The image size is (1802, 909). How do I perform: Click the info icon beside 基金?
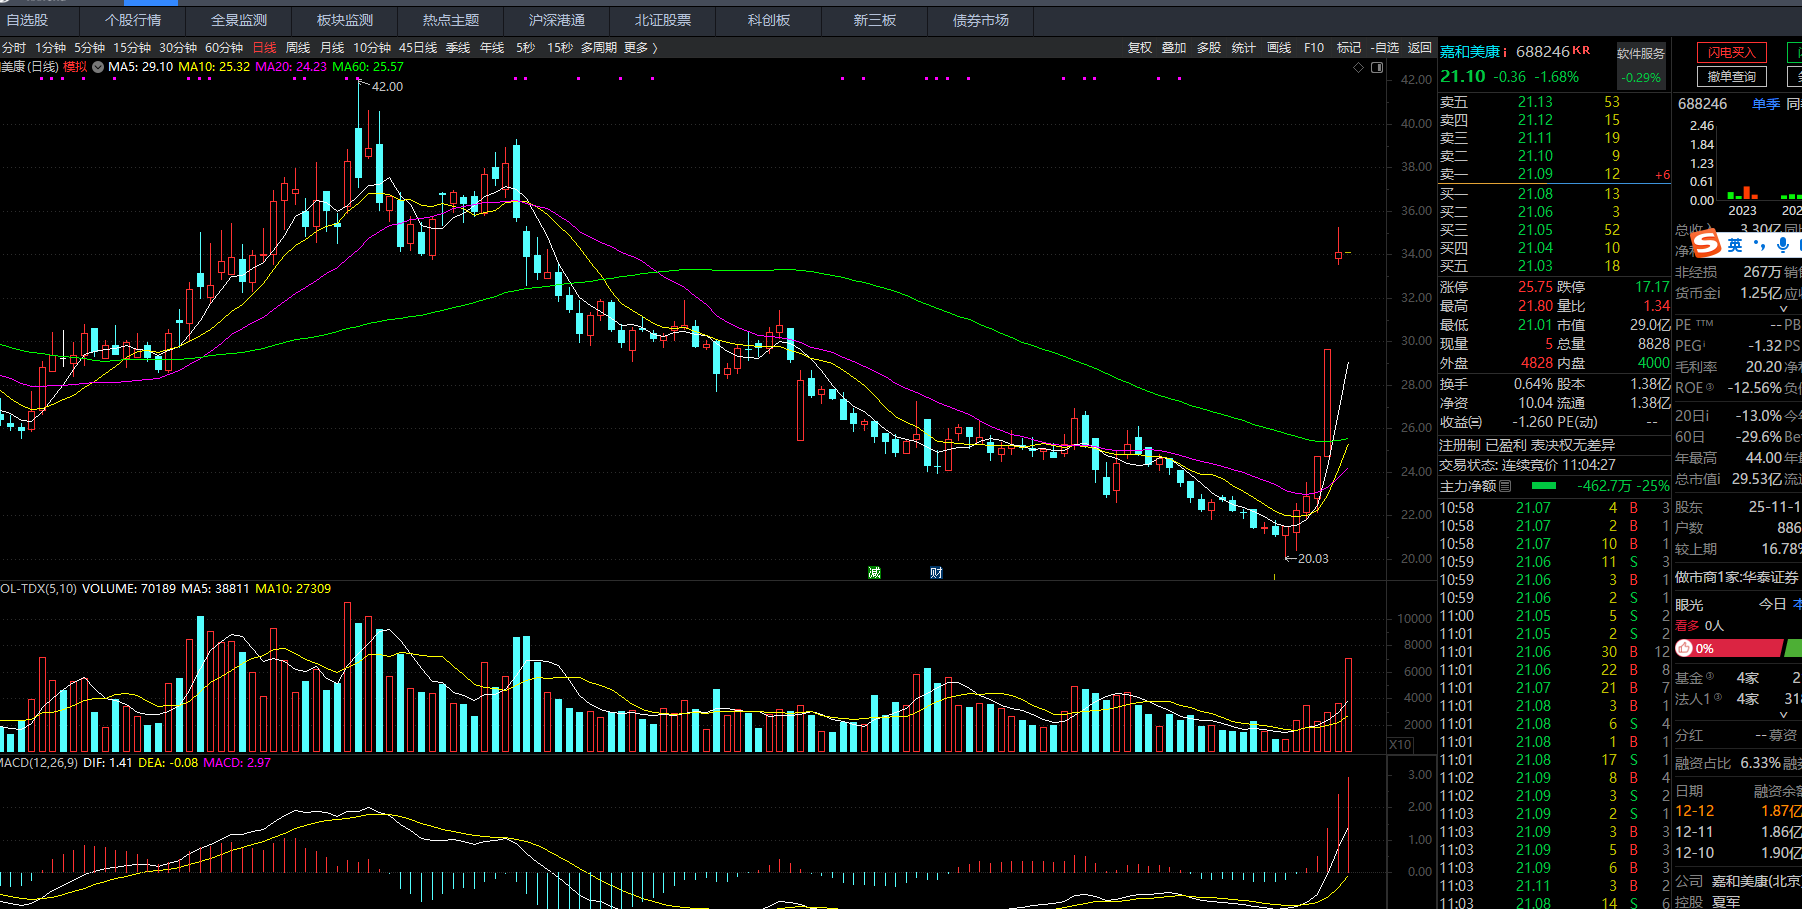click(x=1709, y=676)
